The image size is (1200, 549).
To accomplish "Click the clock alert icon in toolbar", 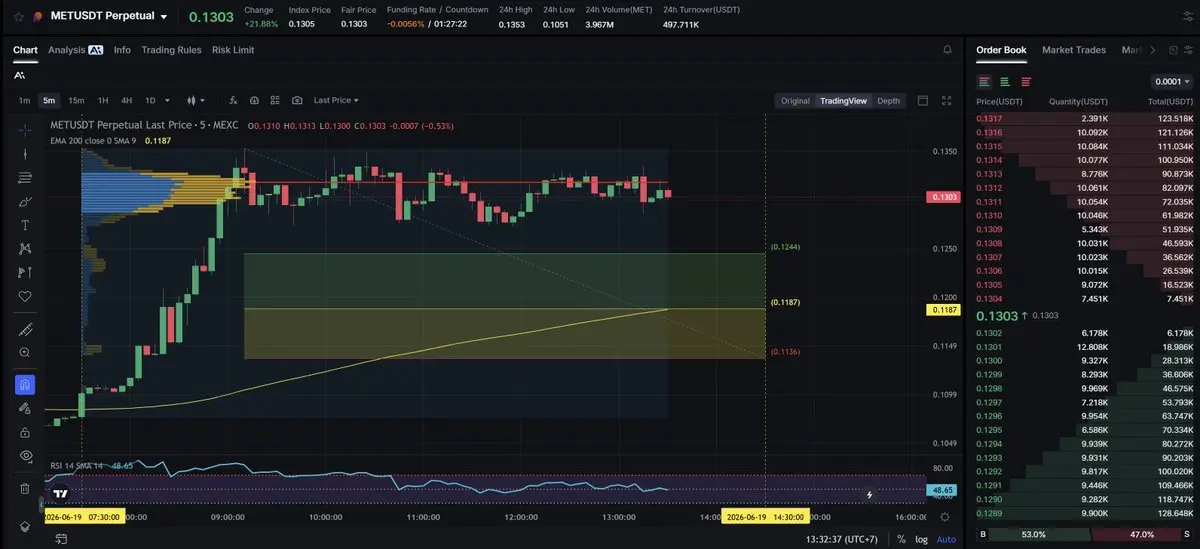I will point(254,100).
